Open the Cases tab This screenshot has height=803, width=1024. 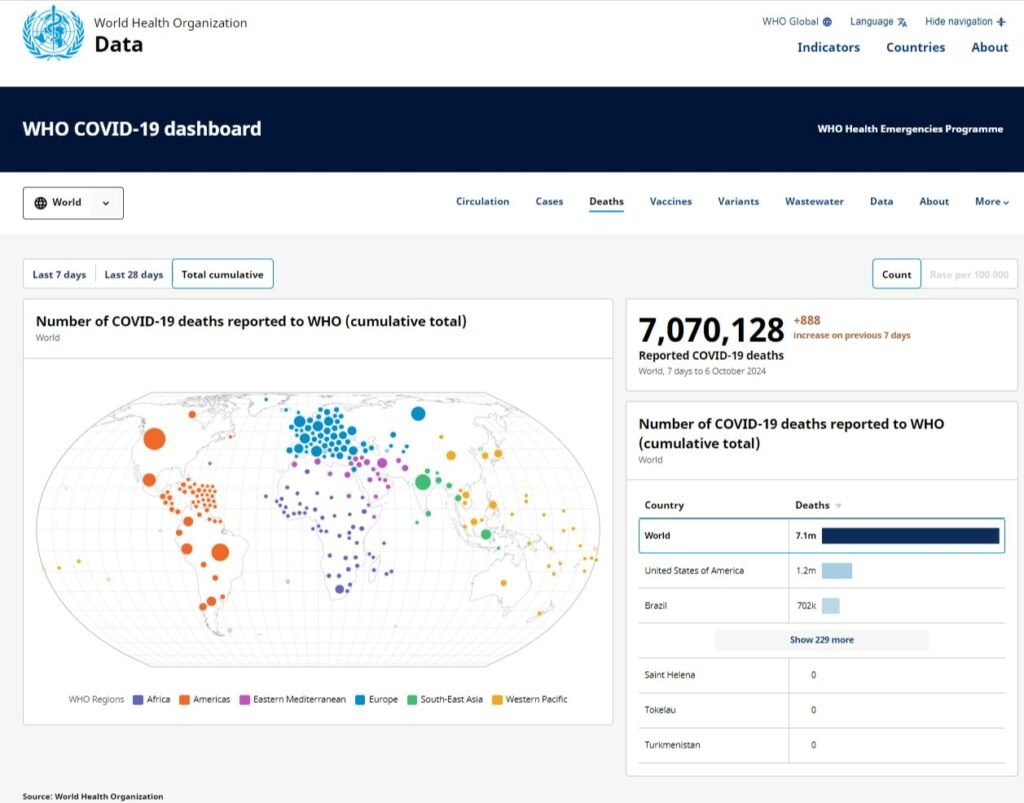tap(549, 202)
